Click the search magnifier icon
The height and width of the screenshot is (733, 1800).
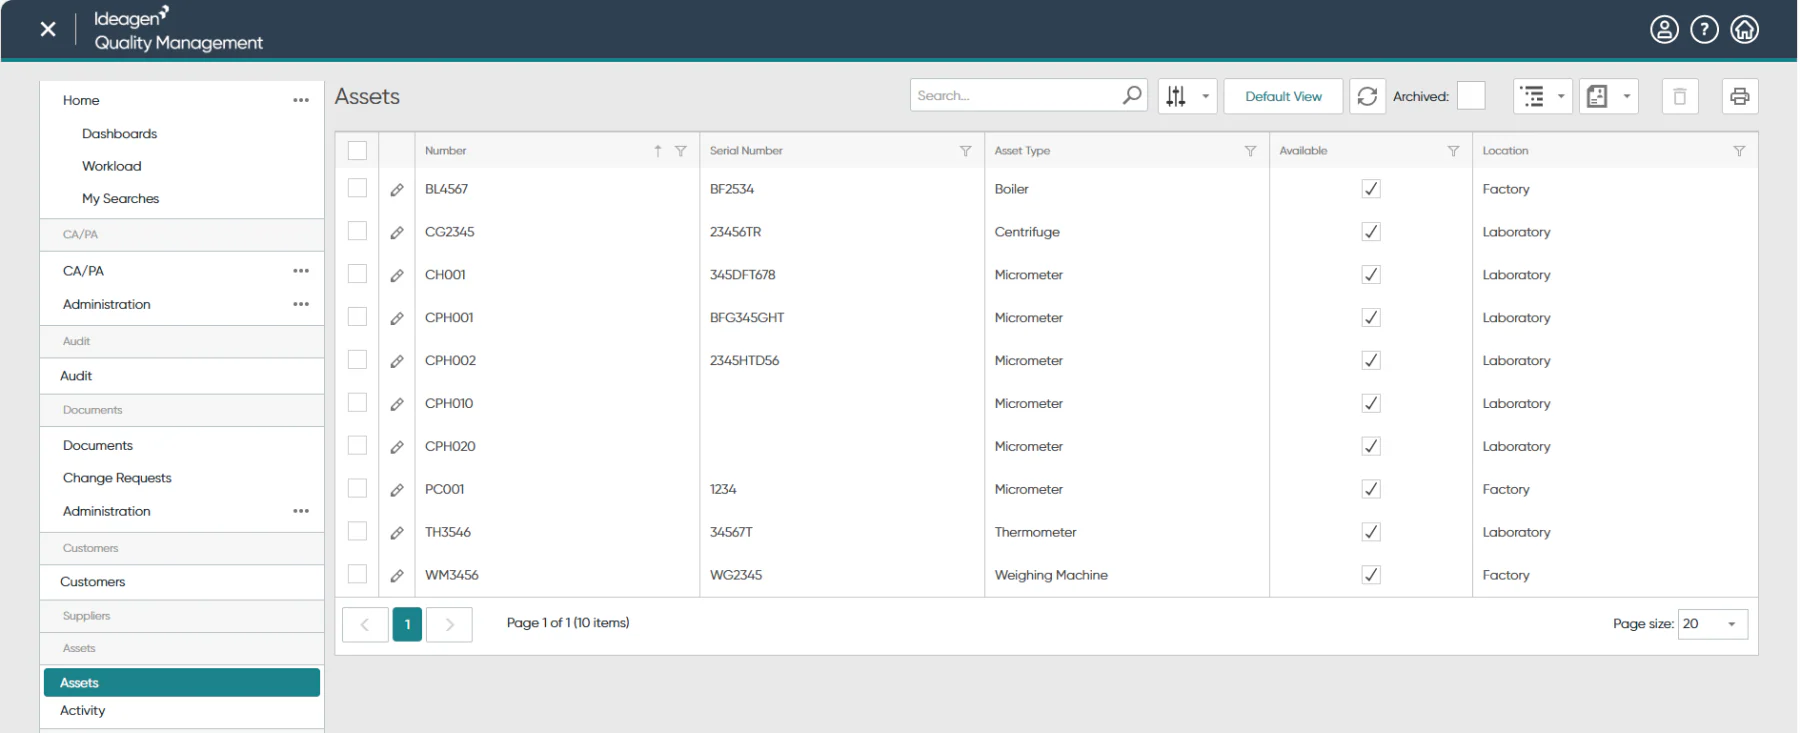(1131, 96)
